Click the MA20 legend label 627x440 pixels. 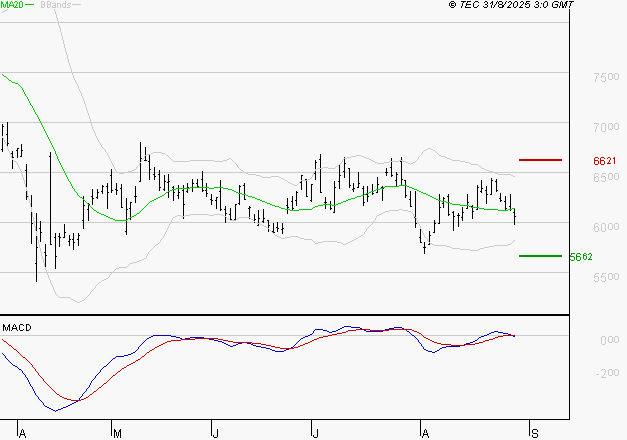(14, 5)
